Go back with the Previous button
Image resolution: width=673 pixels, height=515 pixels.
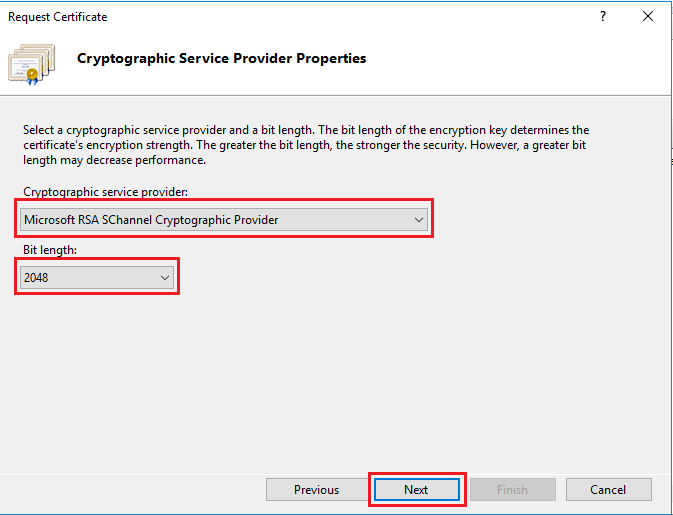pos(316,490)
